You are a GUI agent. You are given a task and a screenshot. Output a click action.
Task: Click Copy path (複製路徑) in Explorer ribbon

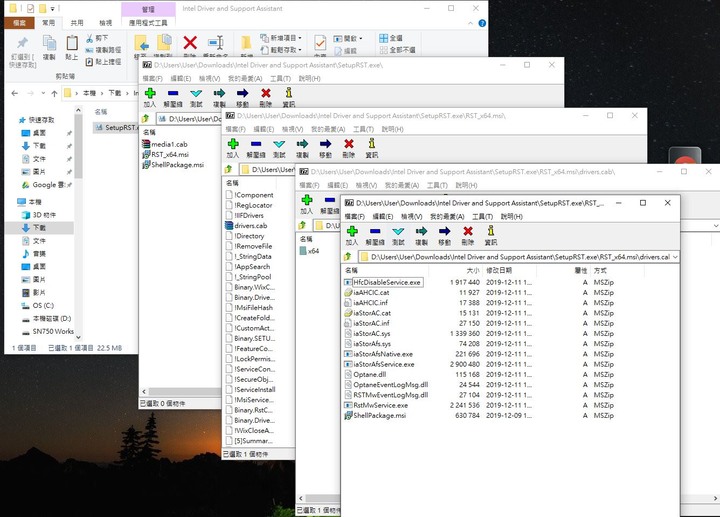pyautogui.click(x=103, y=50)
